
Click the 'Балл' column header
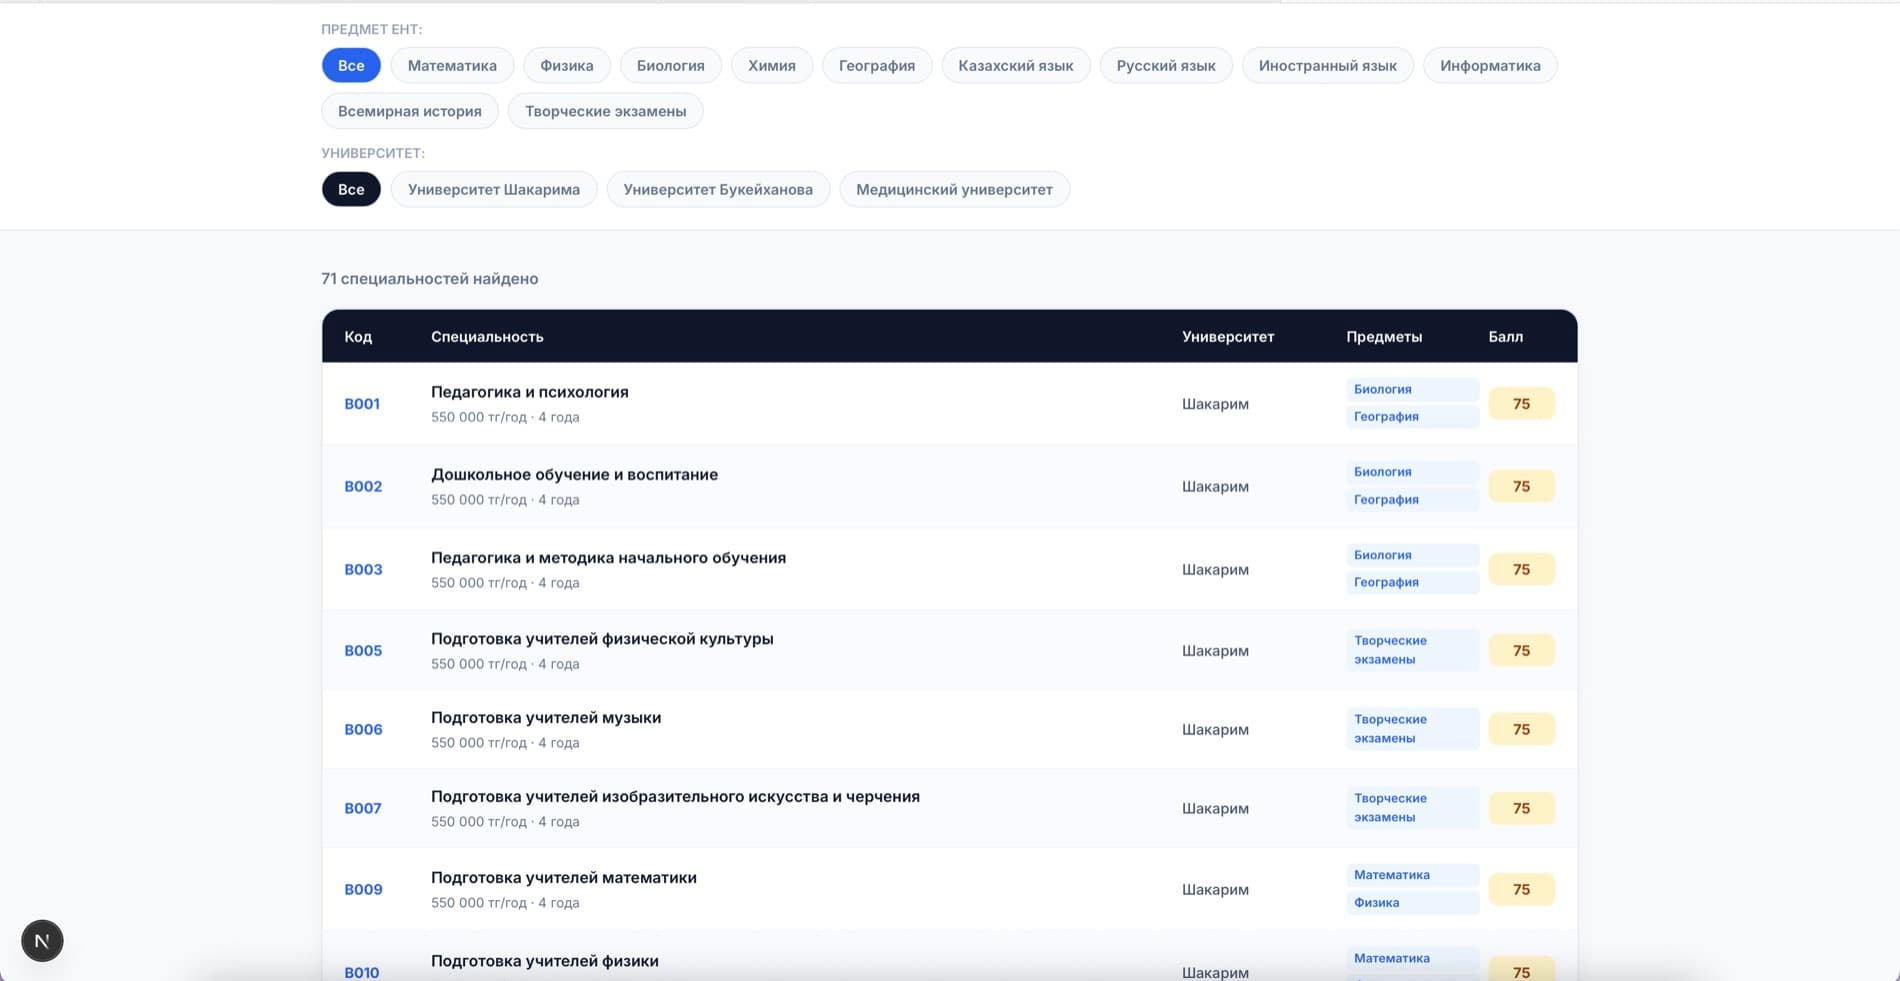1505,337
